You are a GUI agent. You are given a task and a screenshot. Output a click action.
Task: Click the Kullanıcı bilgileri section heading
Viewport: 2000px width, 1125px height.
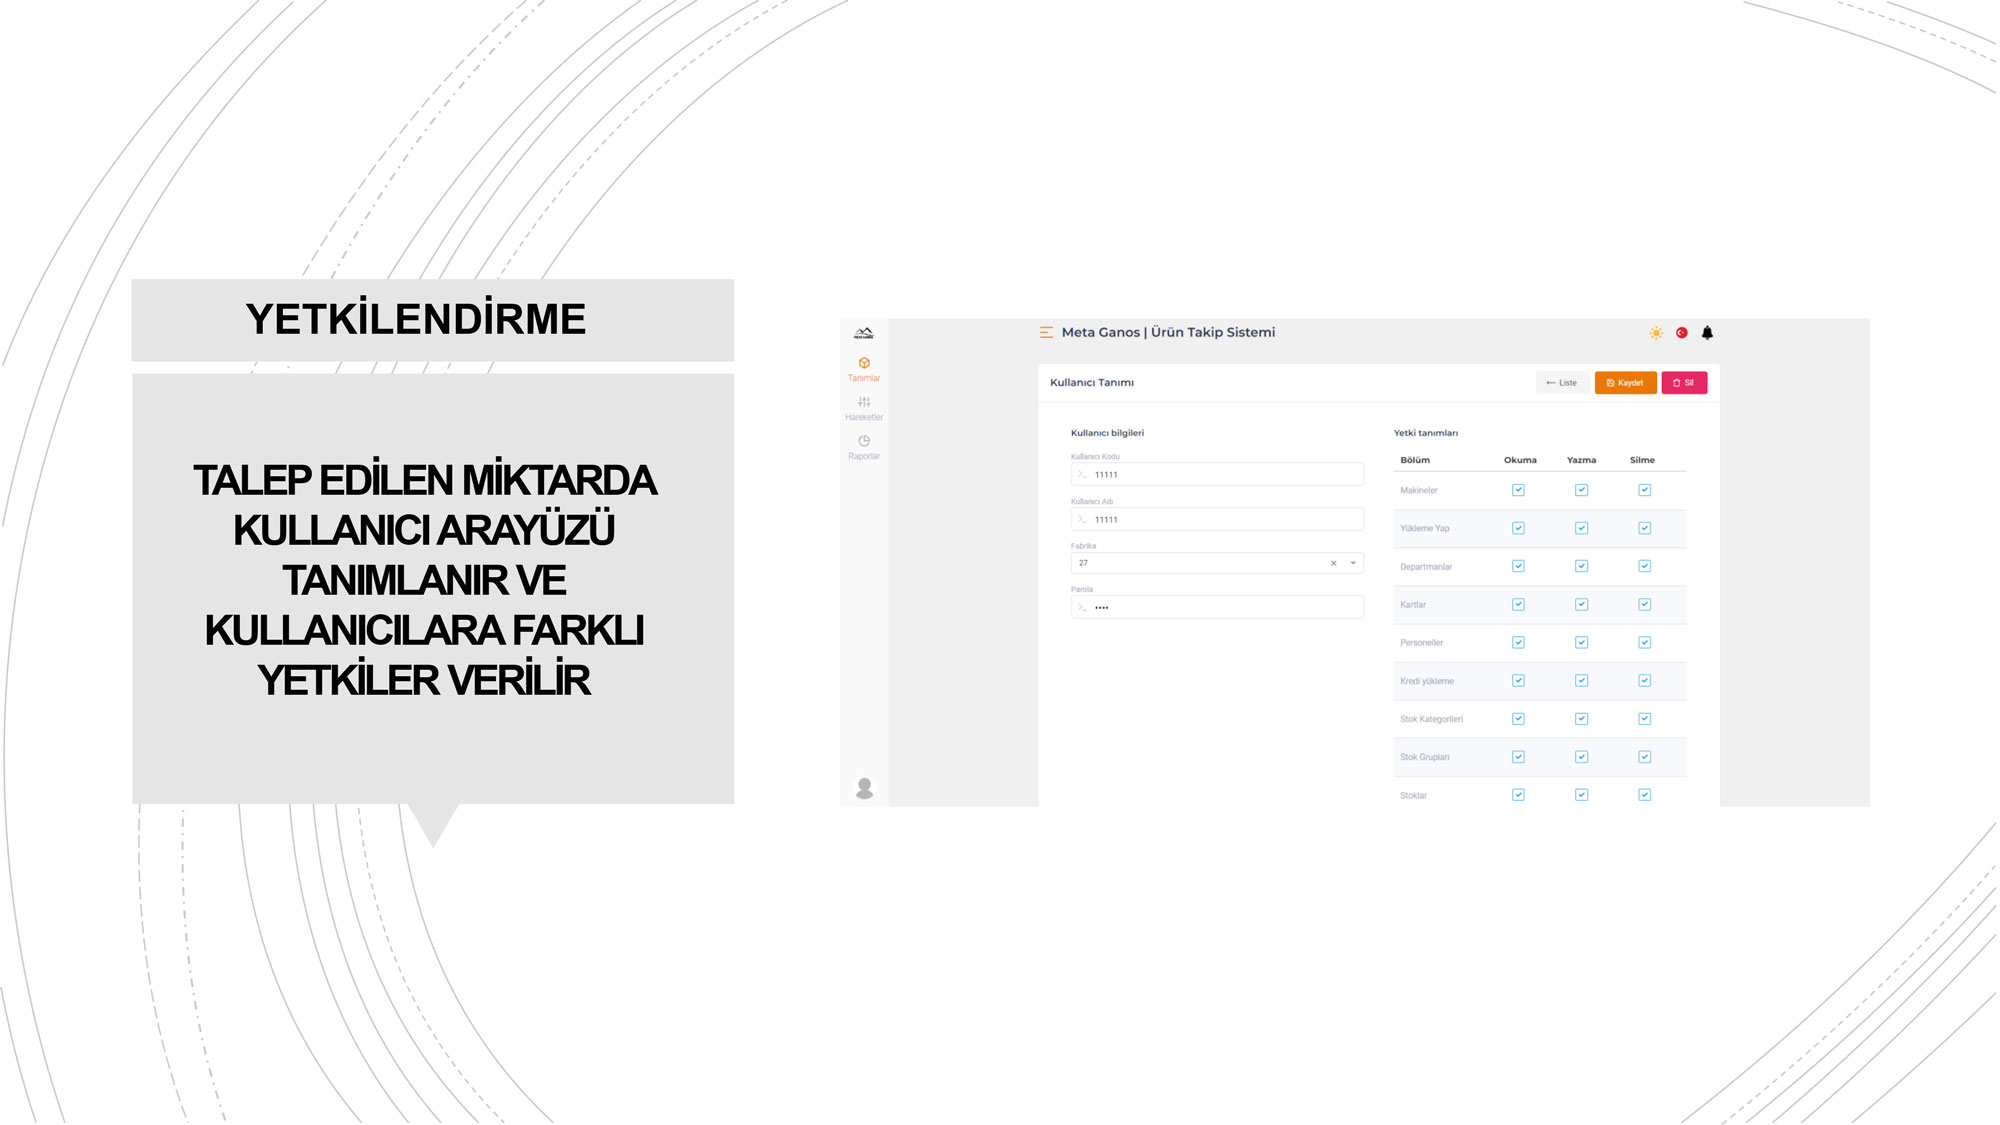point(1107,433)
